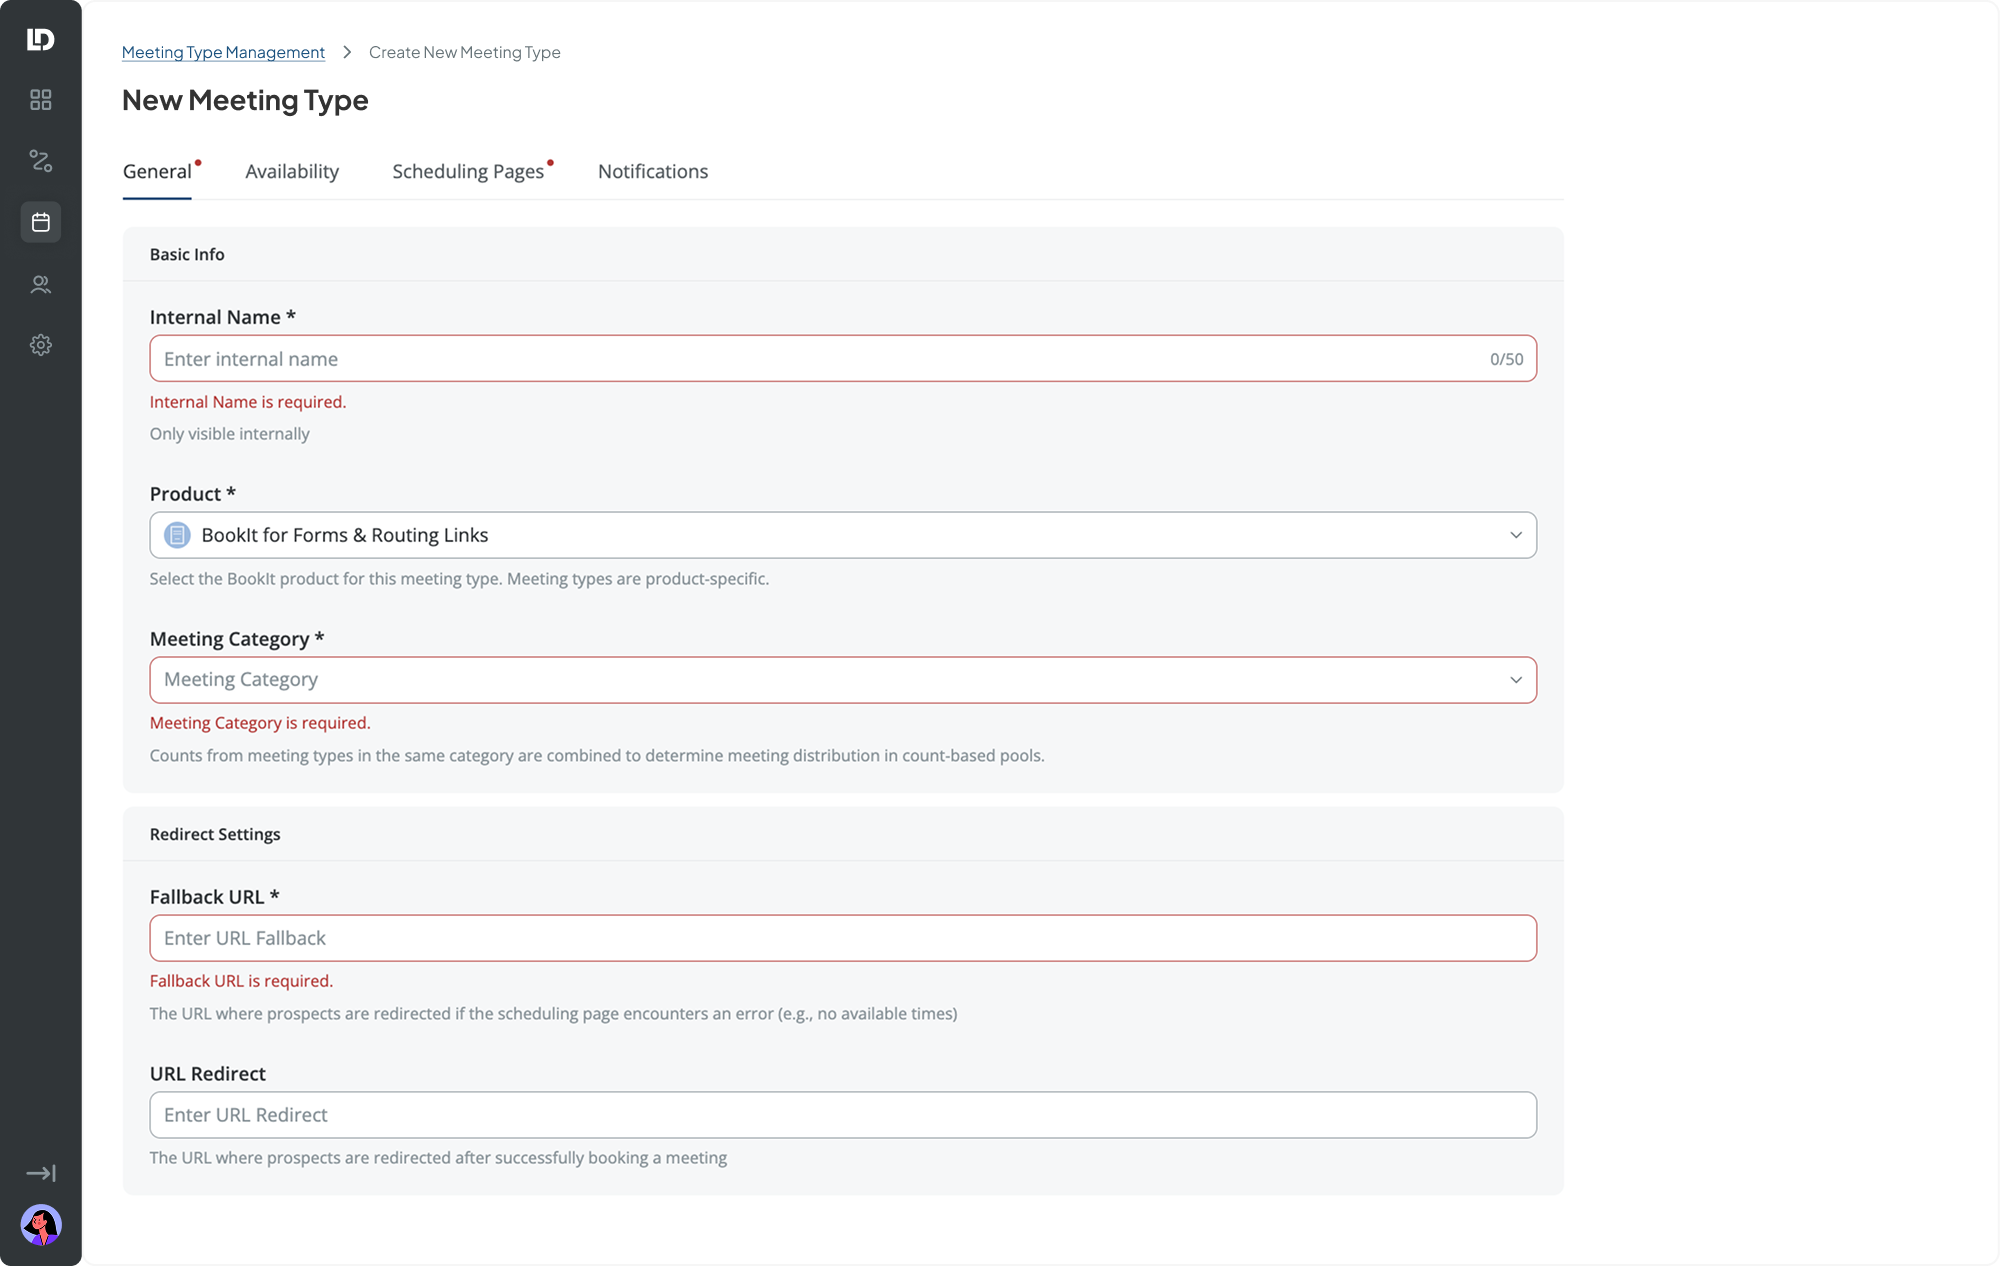The image size is (2000, 1266).
Task: Click the fallback redirect help text
Action: click(553, 1014)
